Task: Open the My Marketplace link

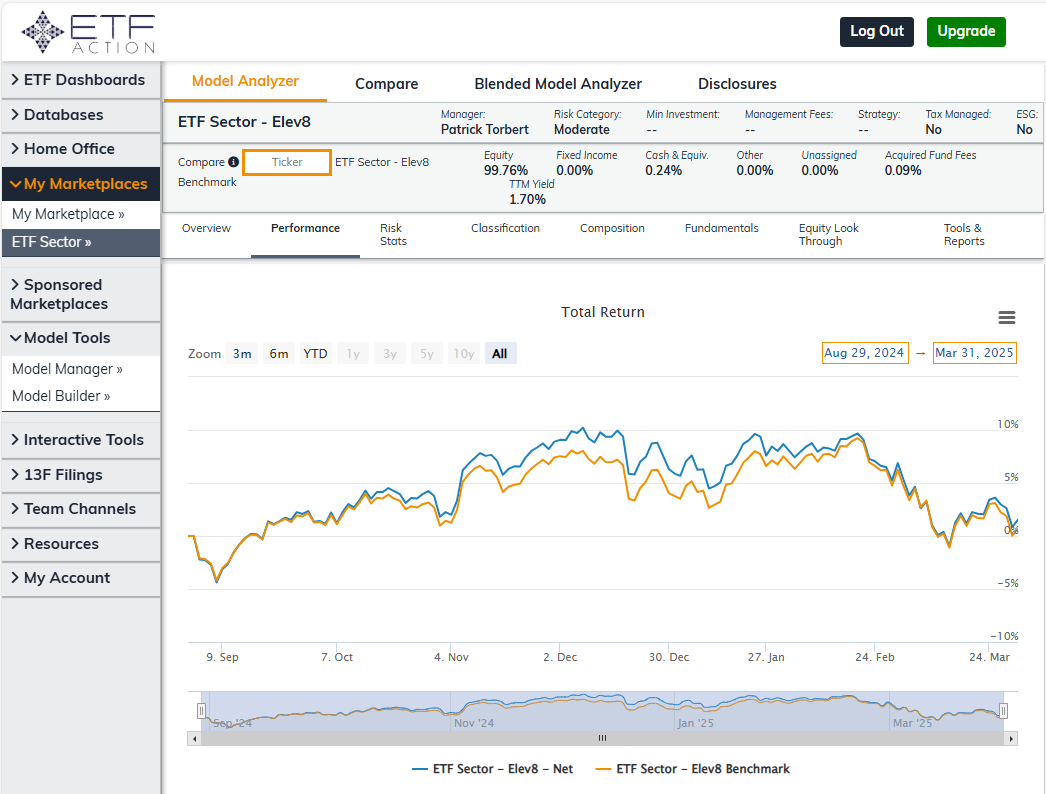Action: [x=68, y=214]
